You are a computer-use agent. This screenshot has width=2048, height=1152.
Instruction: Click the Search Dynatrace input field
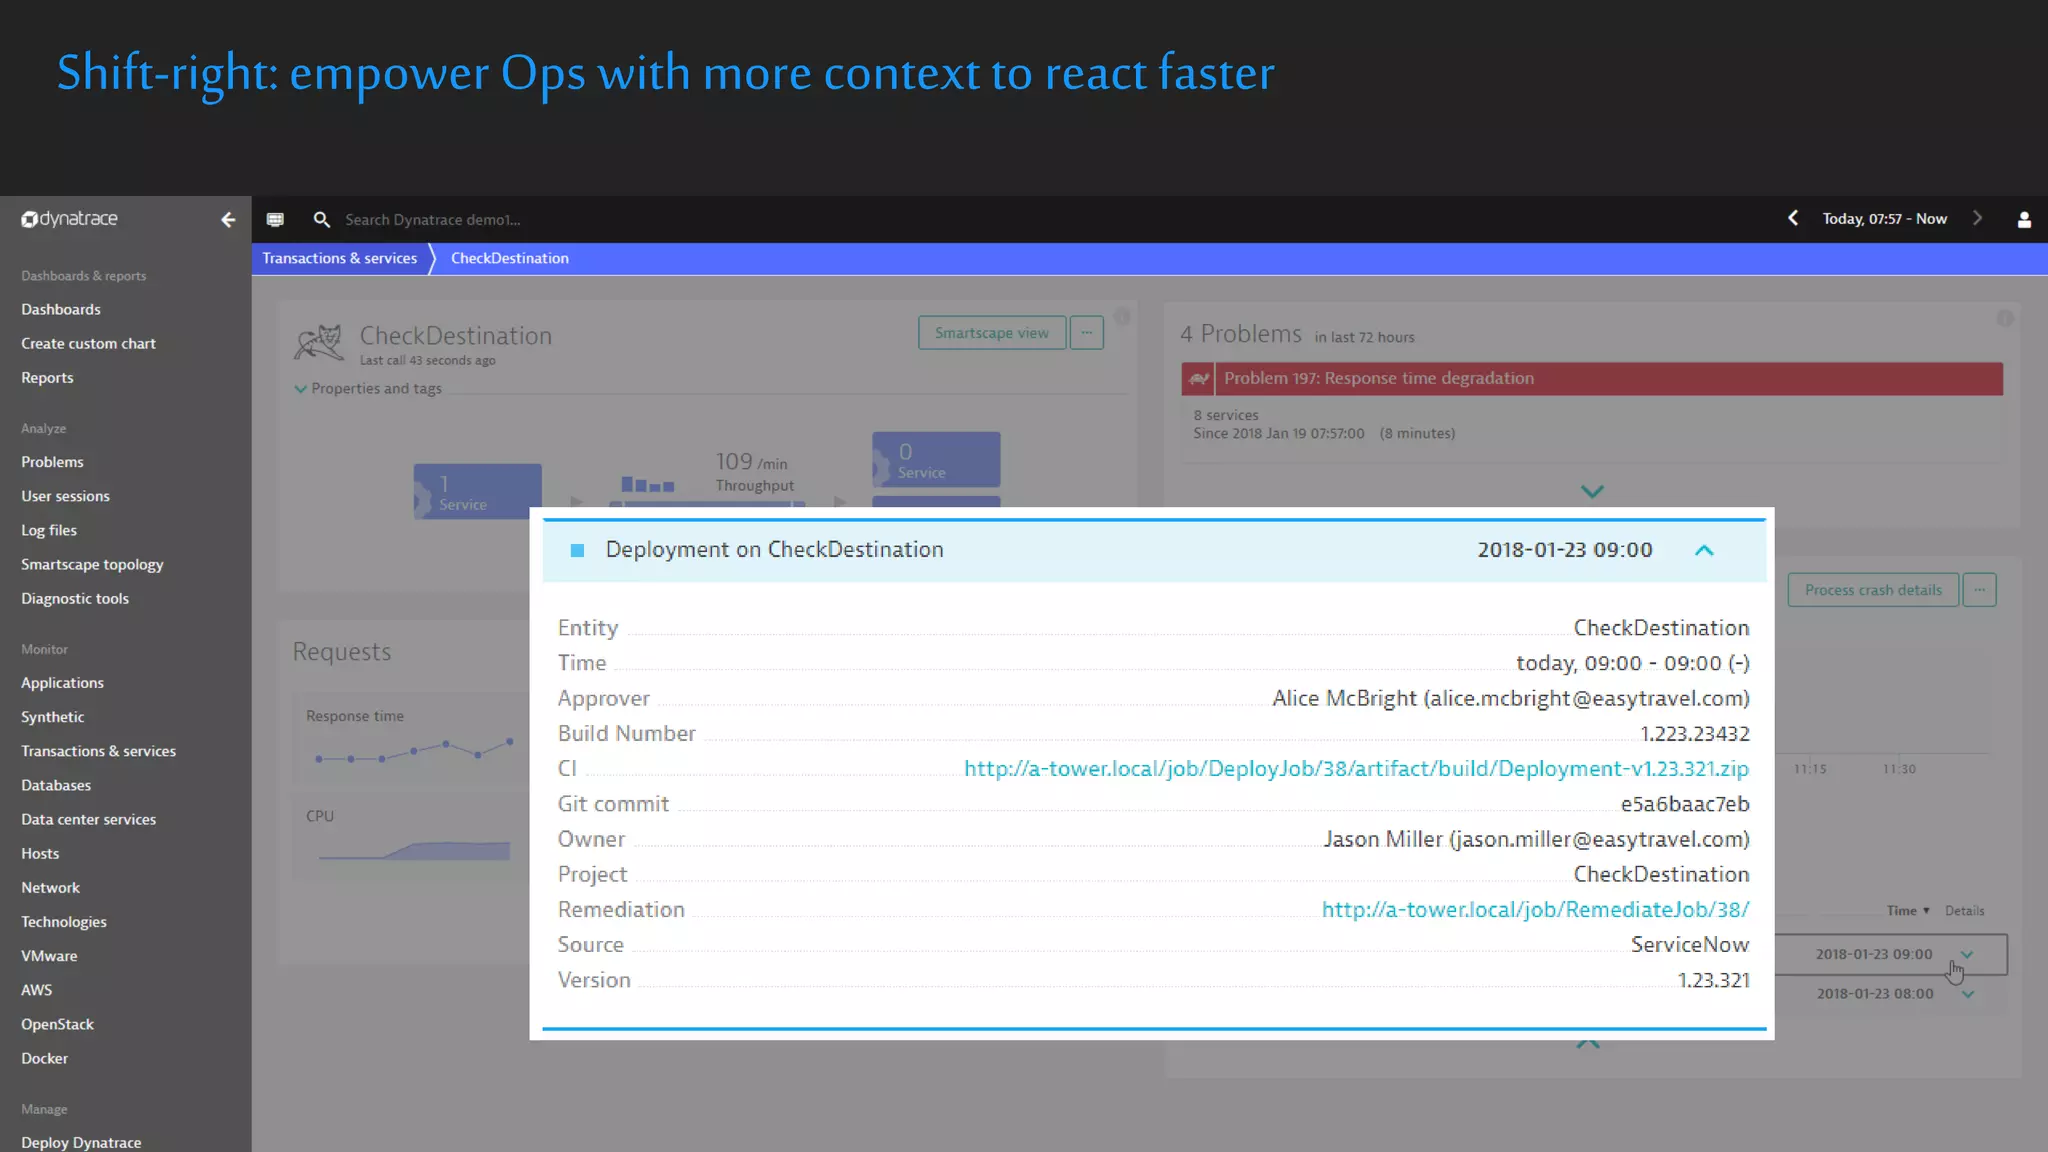point(432,220)
